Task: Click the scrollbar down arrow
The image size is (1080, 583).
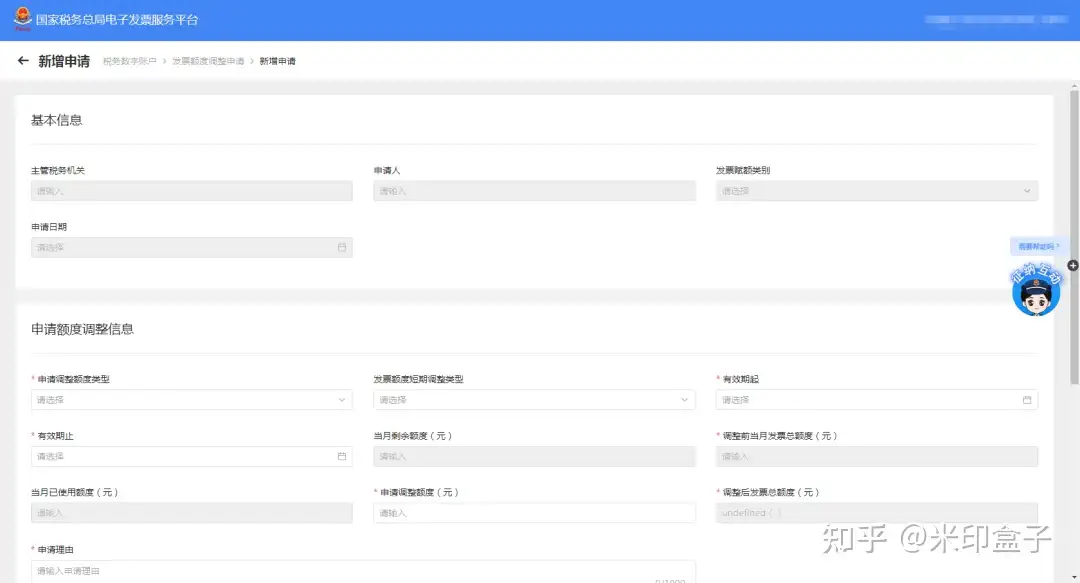Action: (x=1074, y=577)
